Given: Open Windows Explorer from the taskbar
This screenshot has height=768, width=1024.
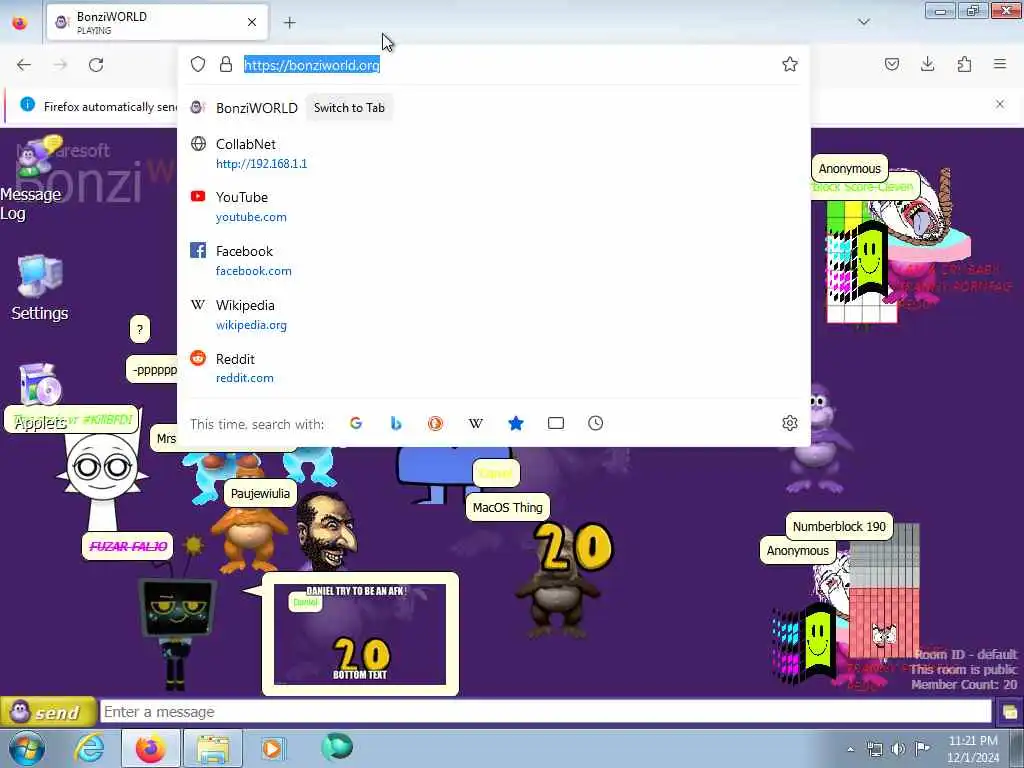Looking at the screenshot, I should coord(213,748).
